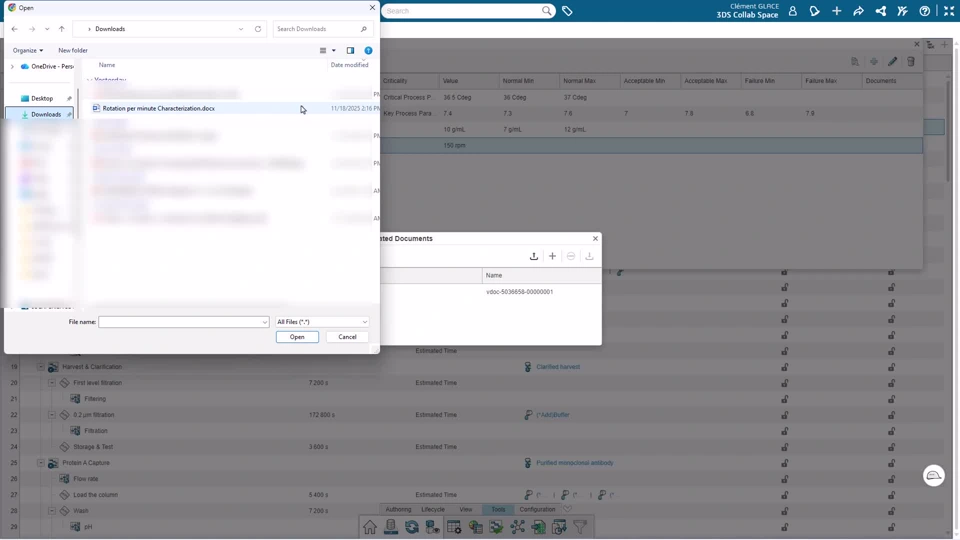Open the collaboration network icon
The width and height of the screenshot is (960, 540).
tap(880, 11)
